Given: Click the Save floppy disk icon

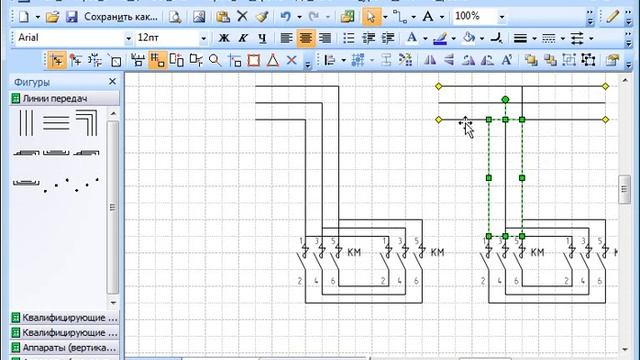Looking at the screenshot, I should tap(71, 17).
